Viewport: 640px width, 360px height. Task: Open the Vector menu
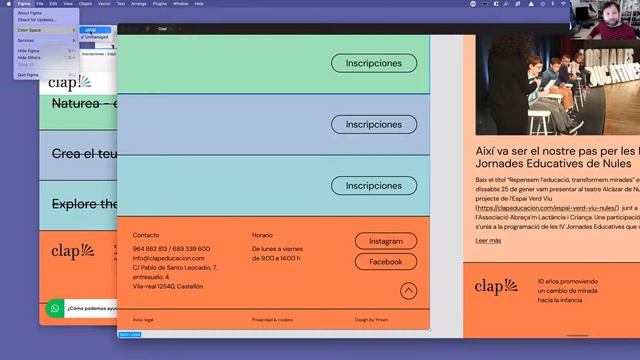(104, 4)
